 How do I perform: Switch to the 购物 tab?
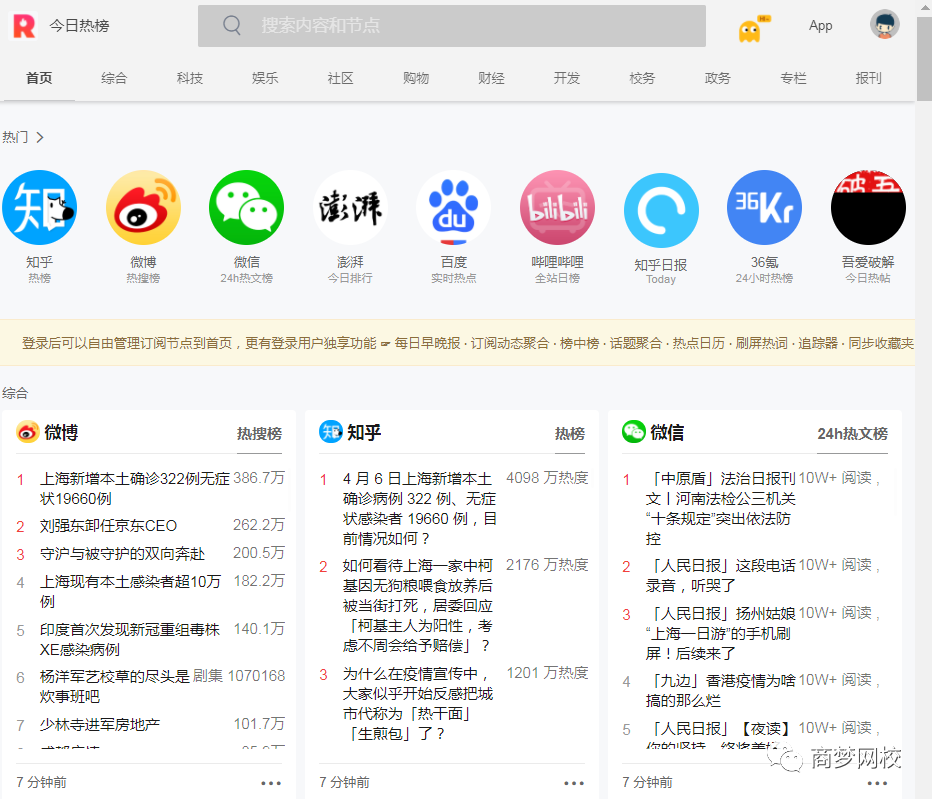(x=416, y=78)
